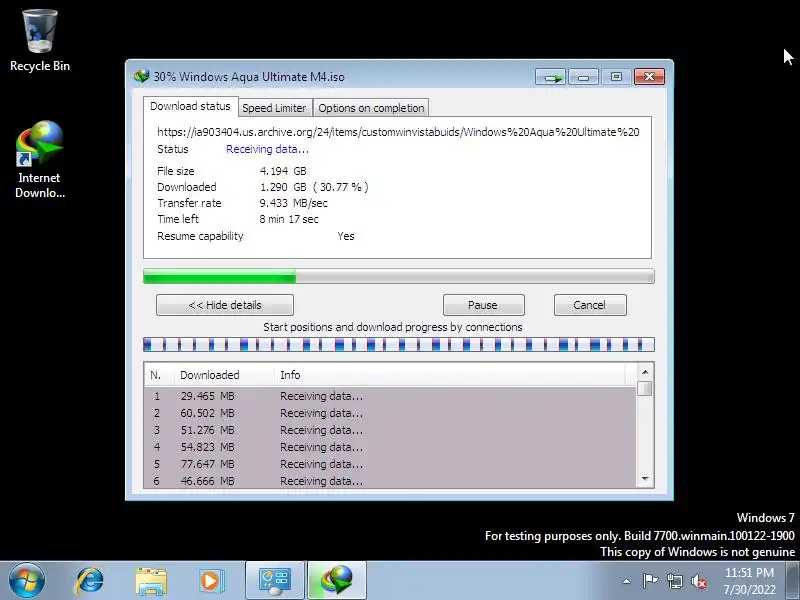Select connection row 4 with 54.823 MB
800x600 pixels.
[390, 447]
